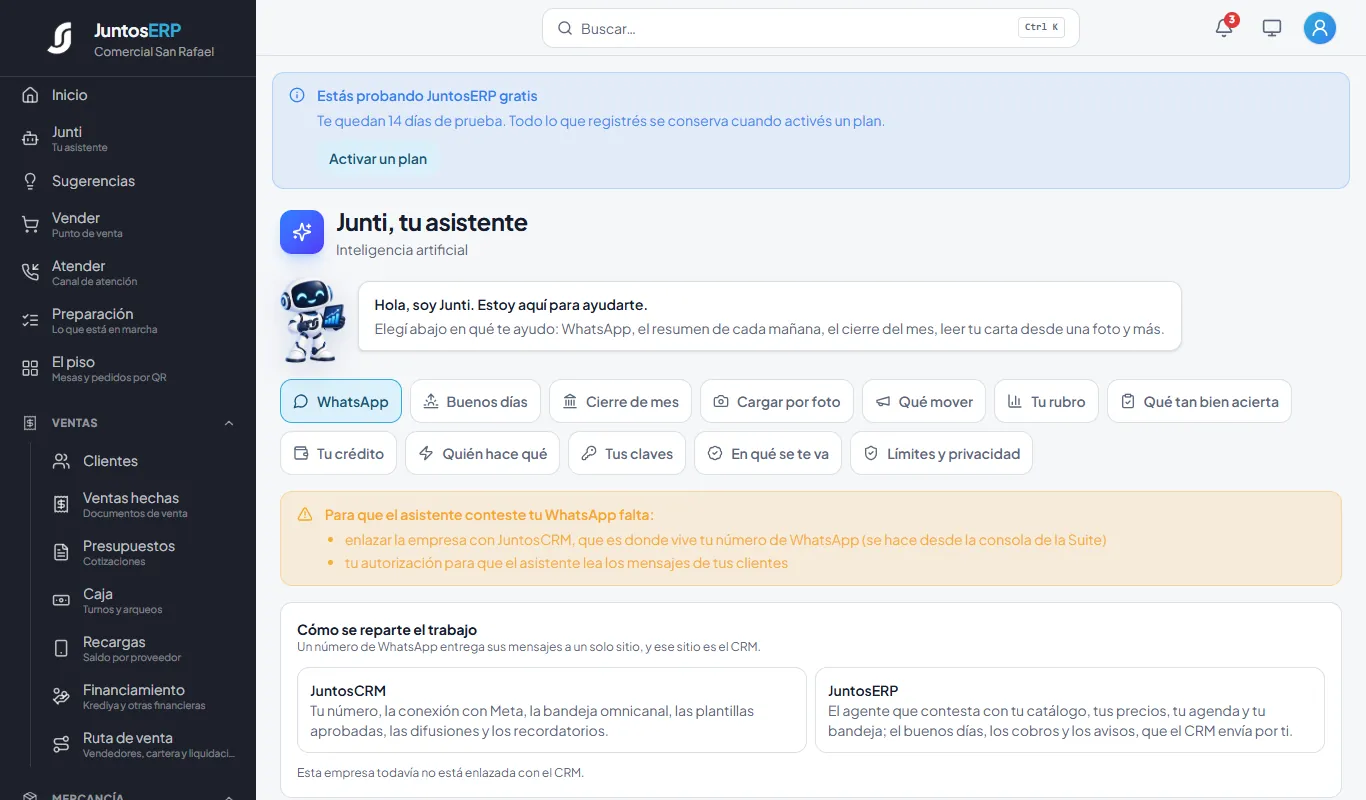
Task: Open the JuntosCRM card
Action: point(552,710)
